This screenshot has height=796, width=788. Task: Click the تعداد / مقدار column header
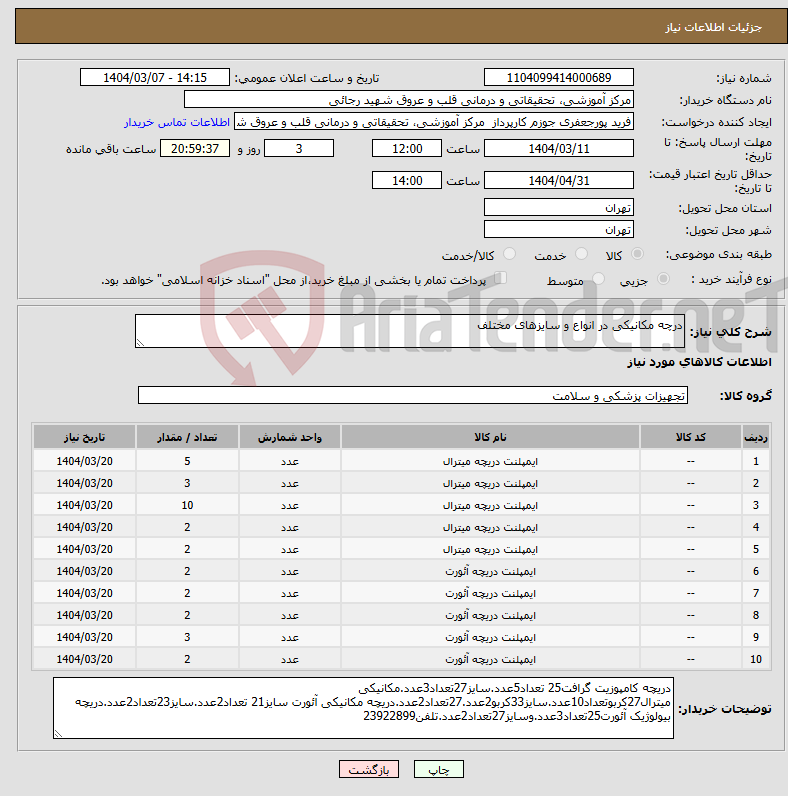click(187, 437)
